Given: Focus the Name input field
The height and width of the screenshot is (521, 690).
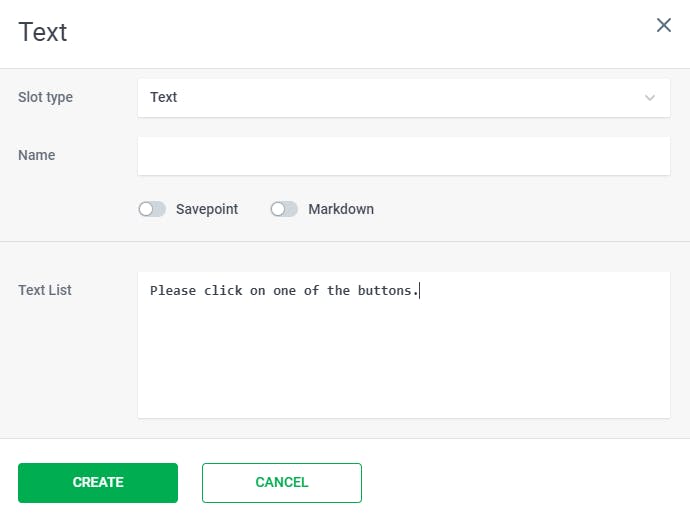Looking at the screenshot, I should click(x=403, y=156).
